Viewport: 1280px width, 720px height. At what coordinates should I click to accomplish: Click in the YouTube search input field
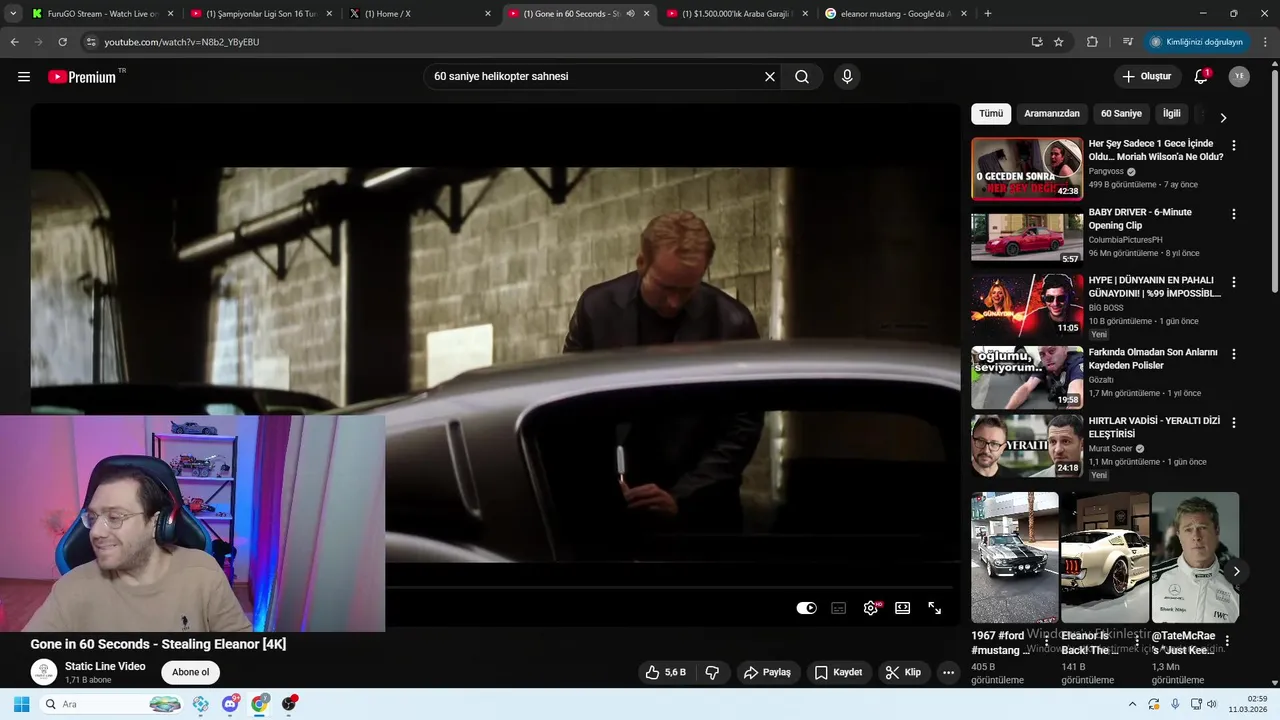(x=595, y=77)
